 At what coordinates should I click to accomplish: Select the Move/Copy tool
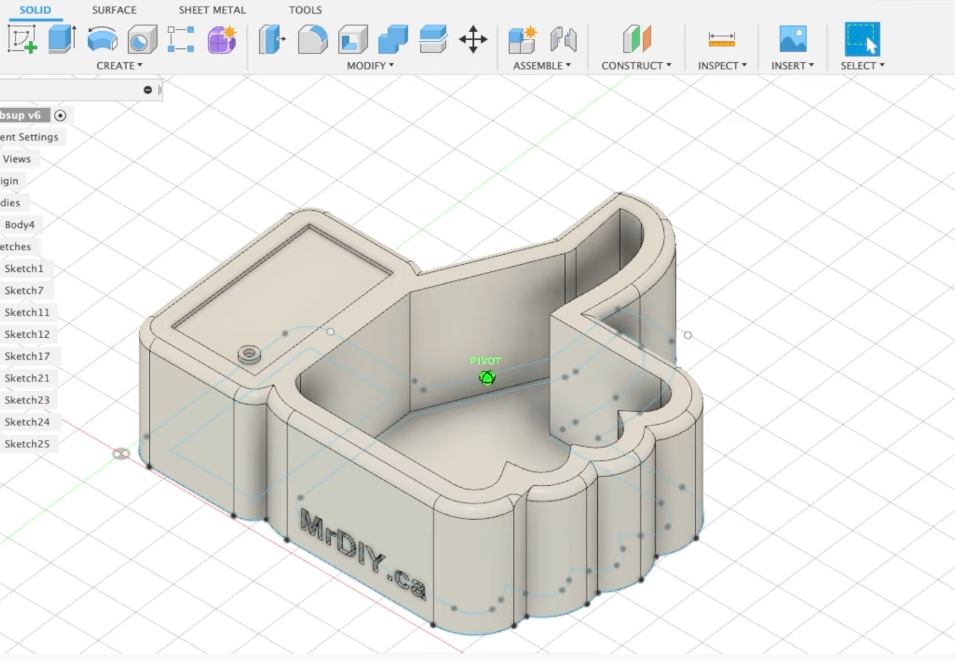pyautogui.click(x=473, y=40)
